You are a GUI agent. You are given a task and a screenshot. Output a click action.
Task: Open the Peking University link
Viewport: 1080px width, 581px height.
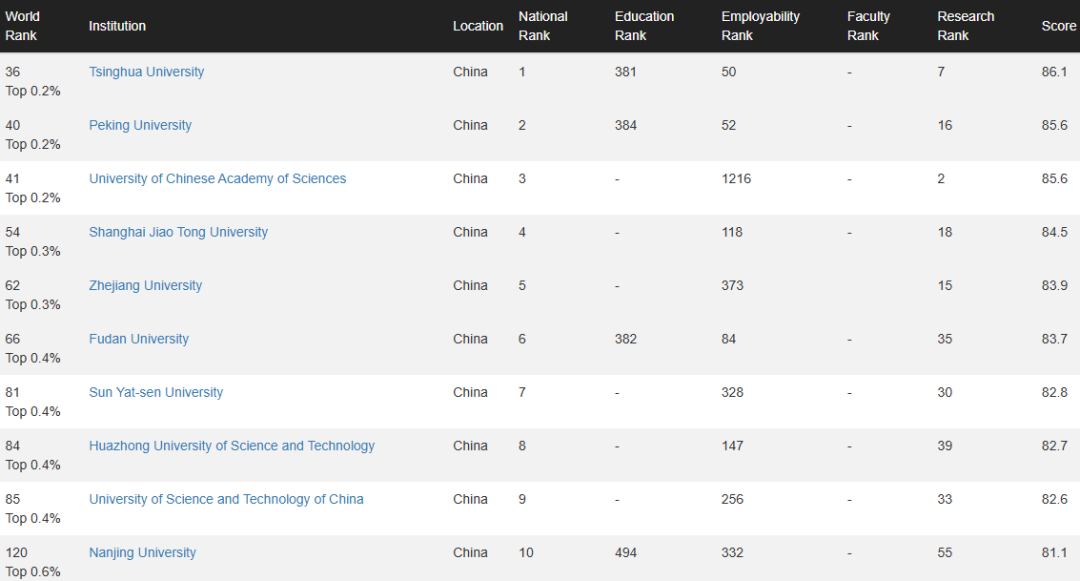(140, 125)
